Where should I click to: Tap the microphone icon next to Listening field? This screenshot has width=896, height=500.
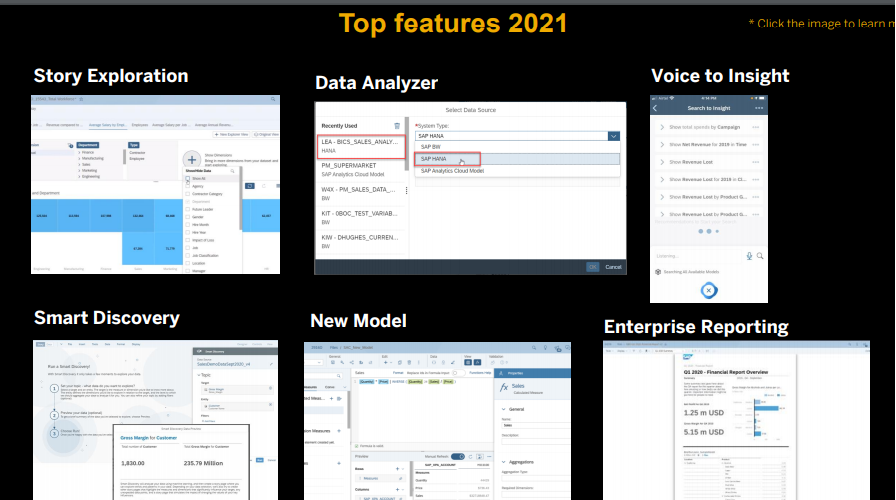[x=749, y=256]
